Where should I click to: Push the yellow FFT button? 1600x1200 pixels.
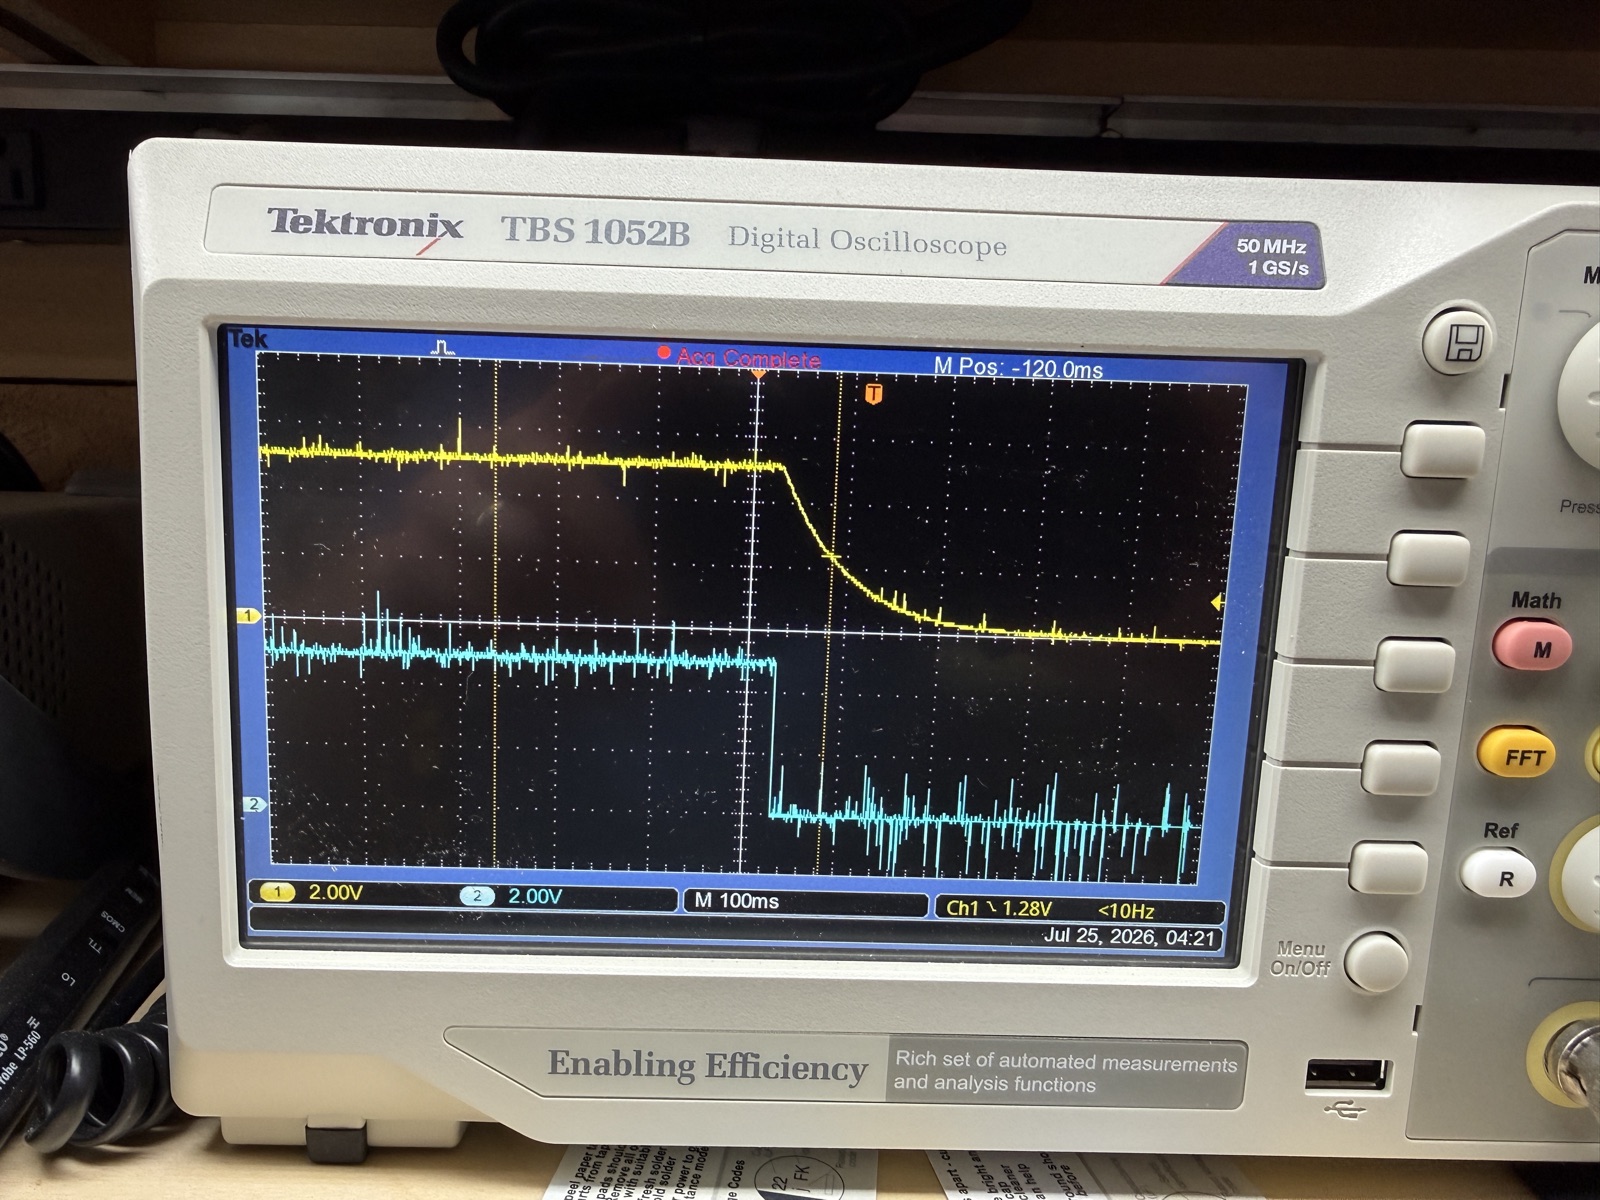1517,754
